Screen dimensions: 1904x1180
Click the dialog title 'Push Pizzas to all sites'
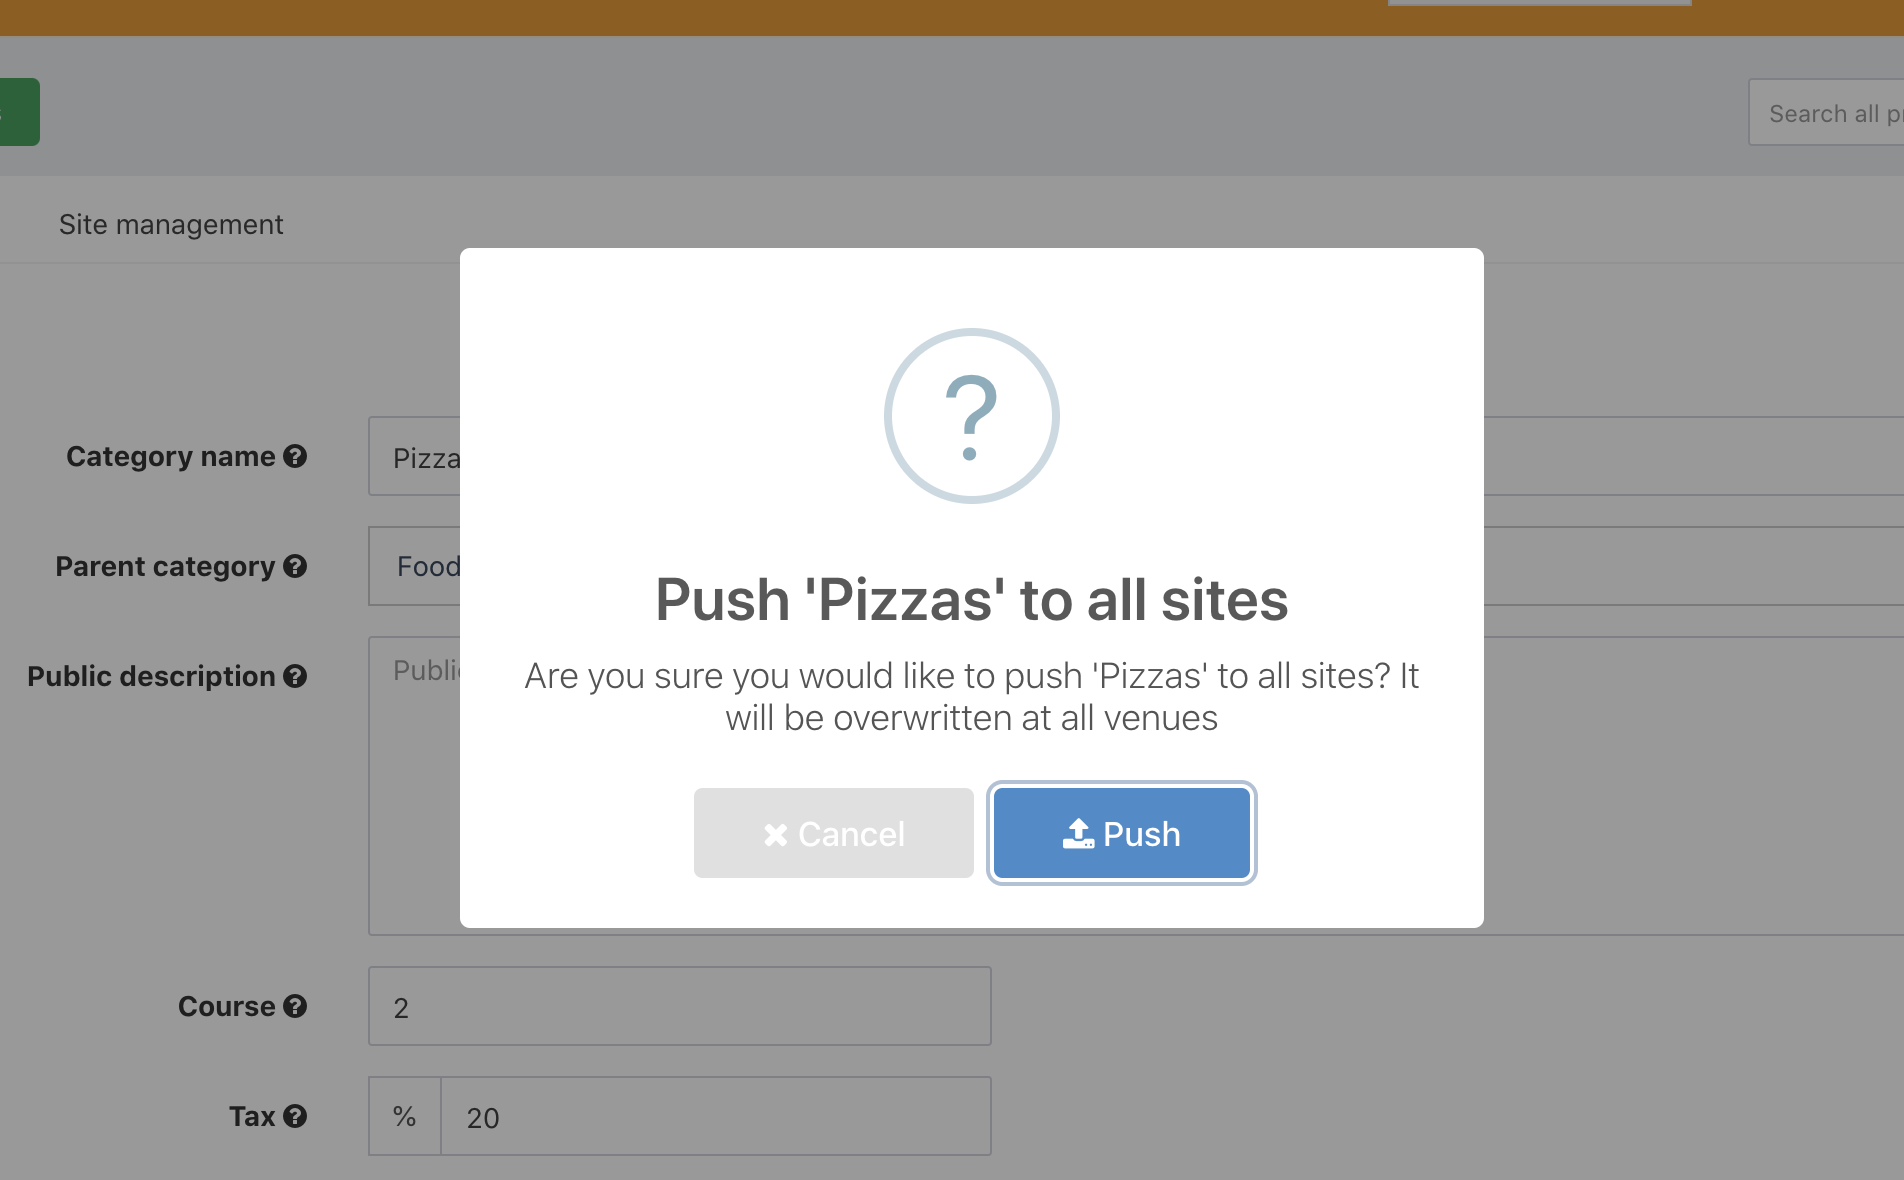pyautogui.click(x=971, y=600)
